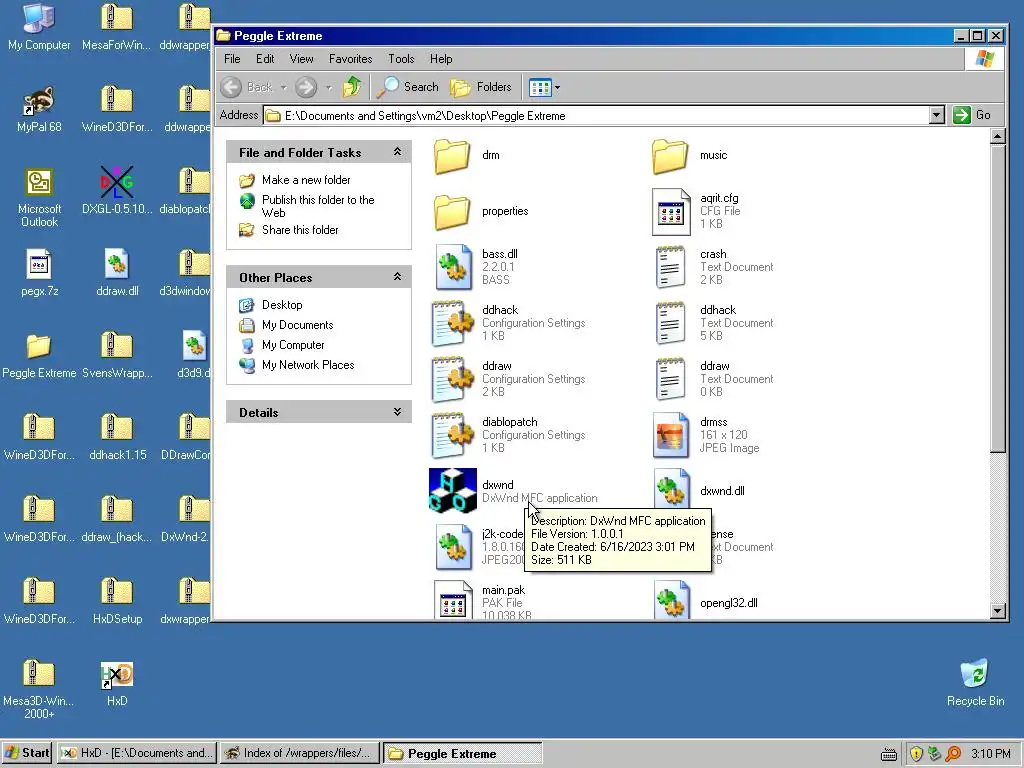Select the opengl32.dll file icon

(x=672, y=600)
